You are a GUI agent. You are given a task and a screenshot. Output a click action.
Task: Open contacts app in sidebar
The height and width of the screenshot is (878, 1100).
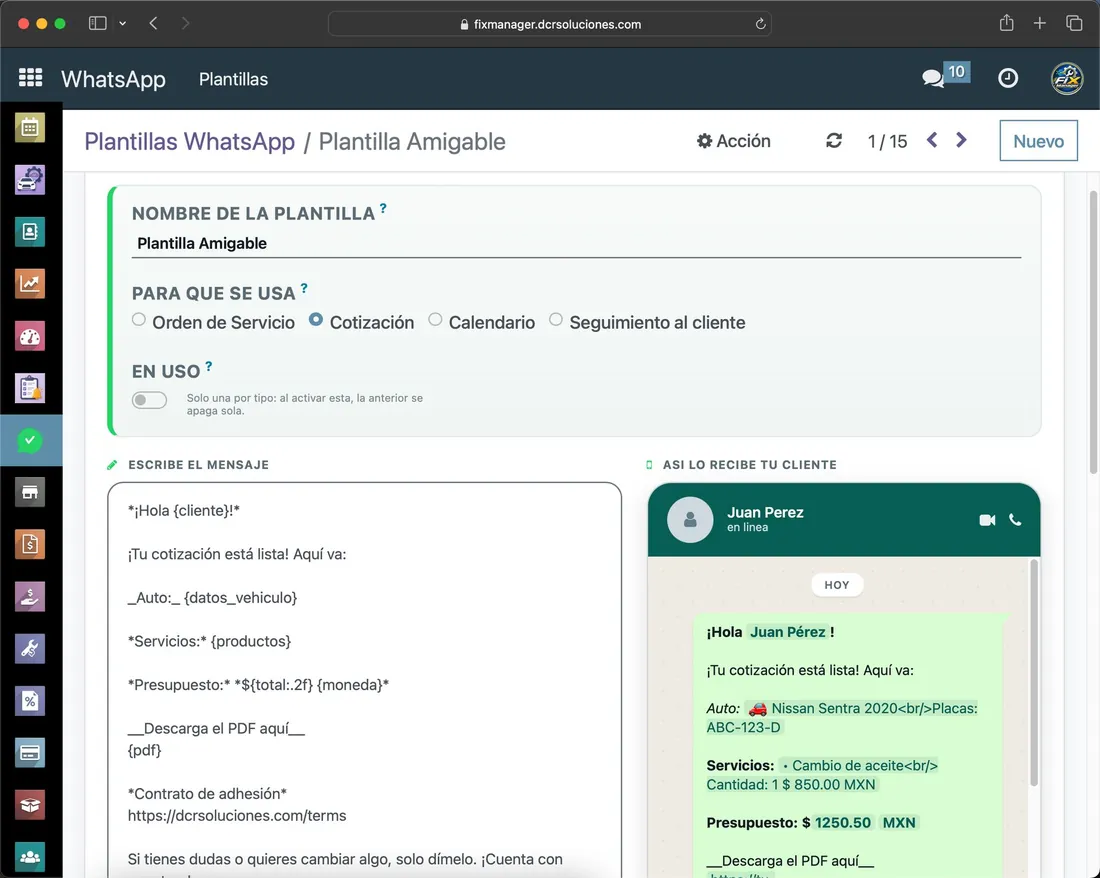point(29,231)
